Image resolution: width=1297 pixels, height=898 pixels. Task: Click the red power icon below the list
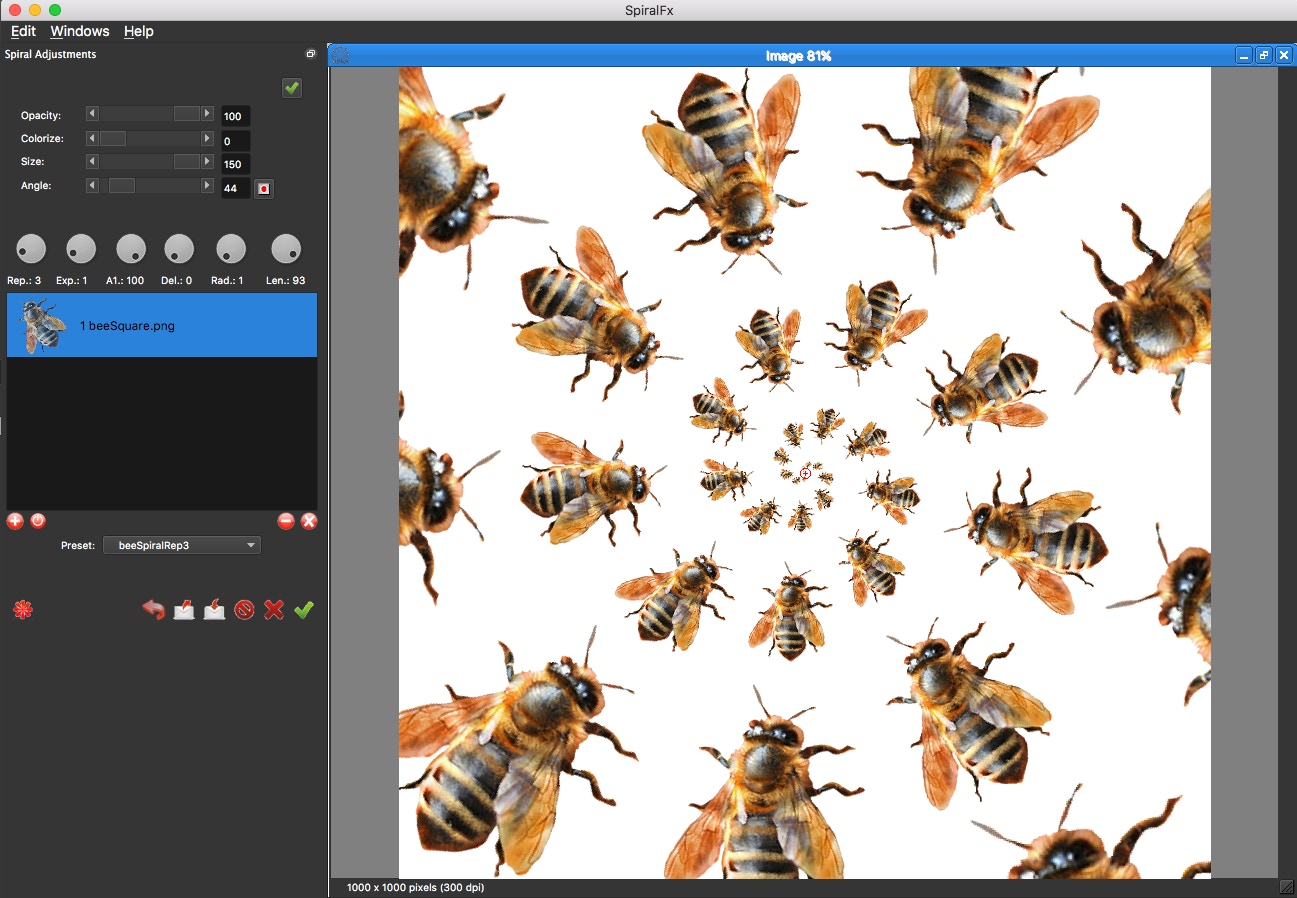[x=38, y=521]
